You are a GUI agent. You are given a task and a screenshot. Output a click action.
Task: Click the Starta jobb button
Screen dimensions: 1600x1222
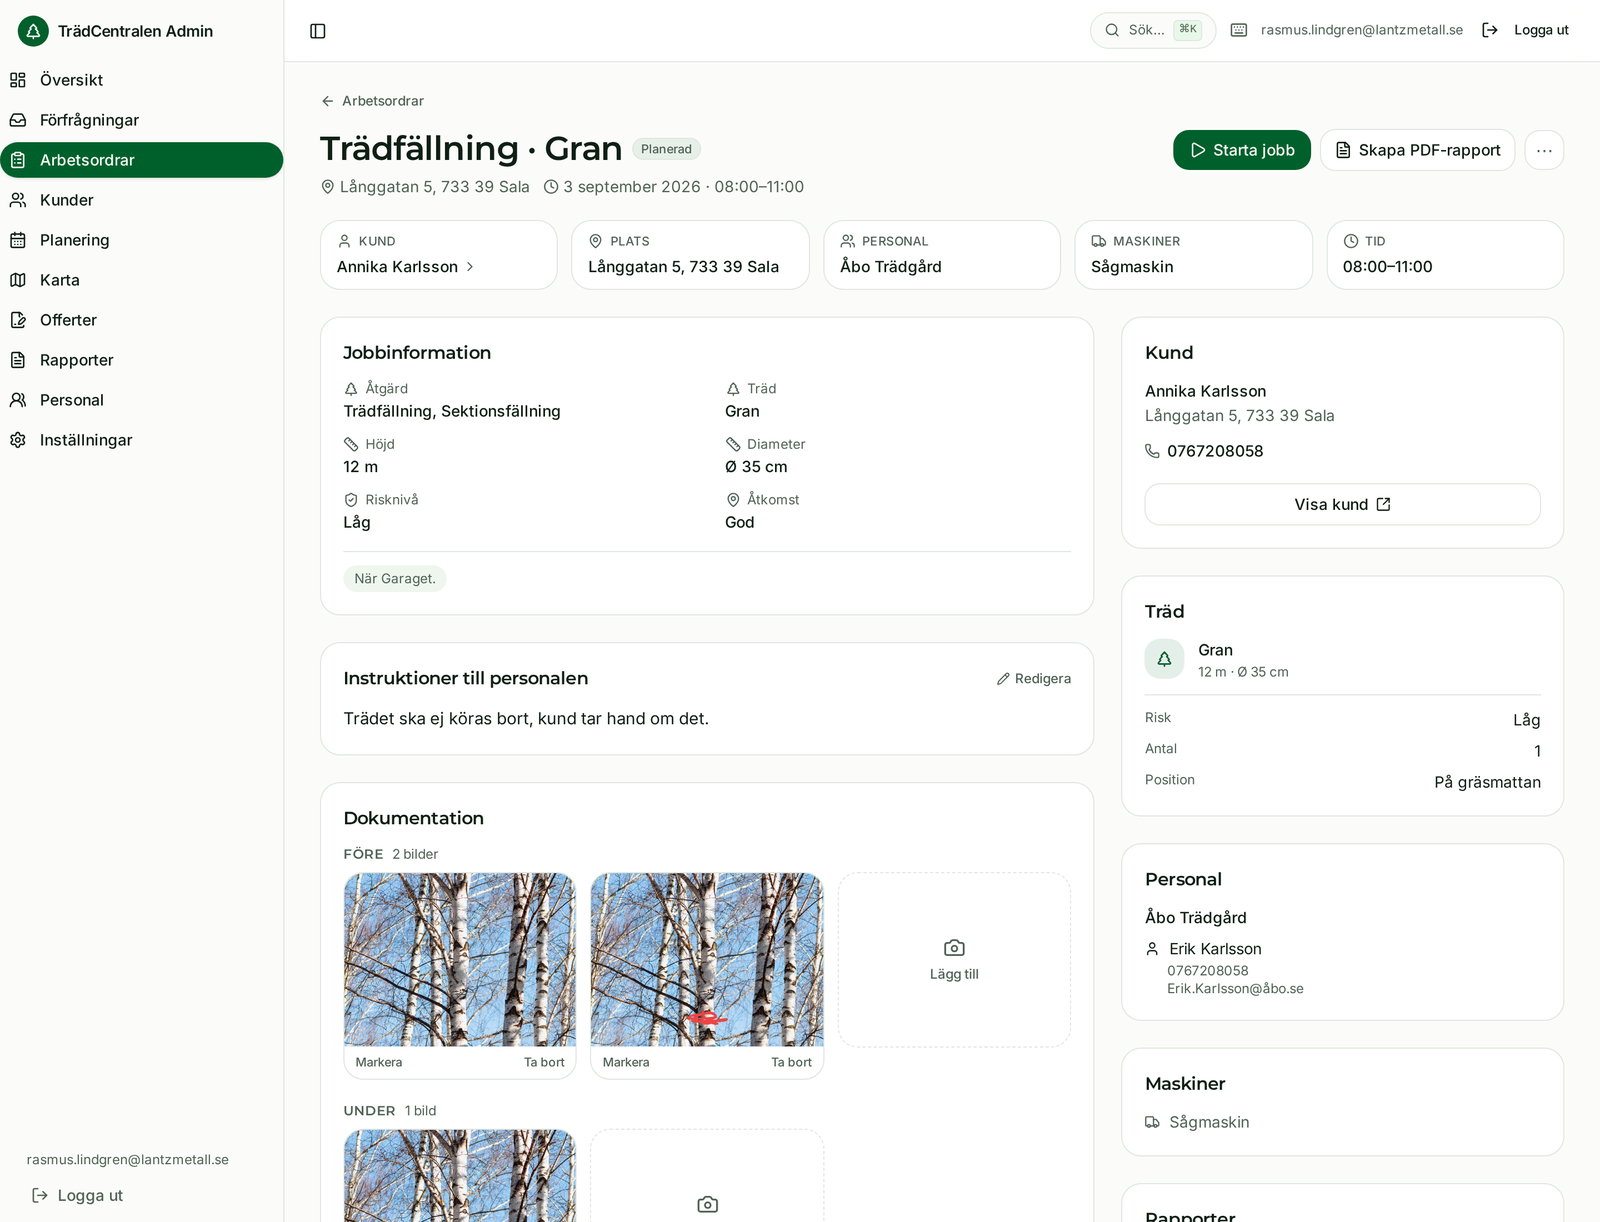point(1242,150)
